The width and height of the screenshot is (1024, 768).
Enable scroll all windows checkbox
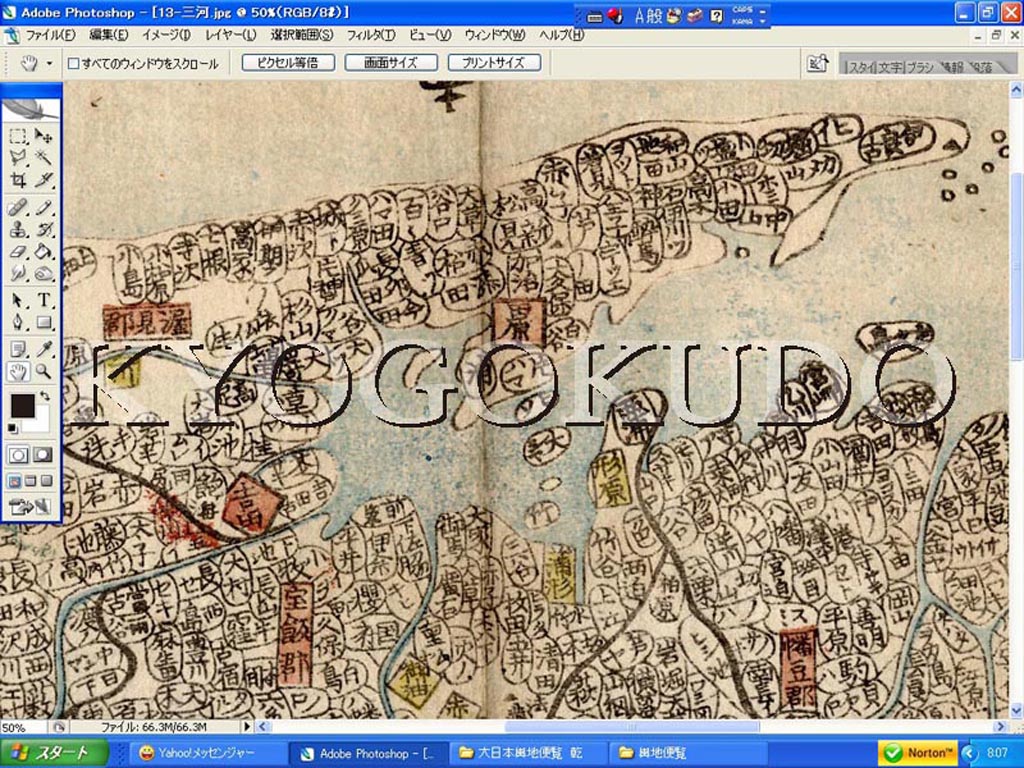click(74, 63)
